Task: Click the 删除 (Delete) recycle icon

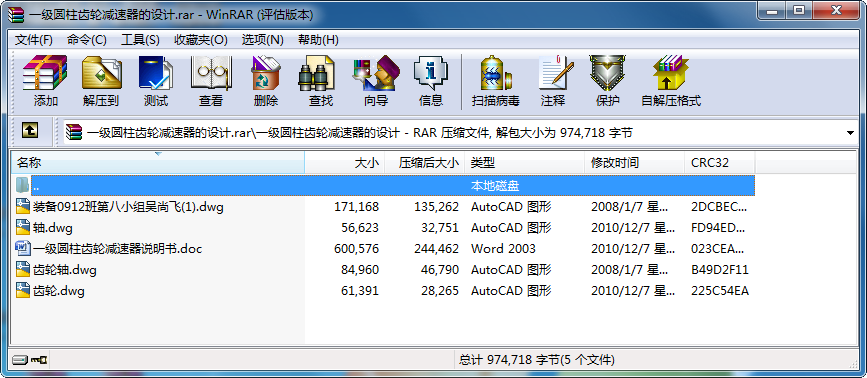Action: click(265, 81)
